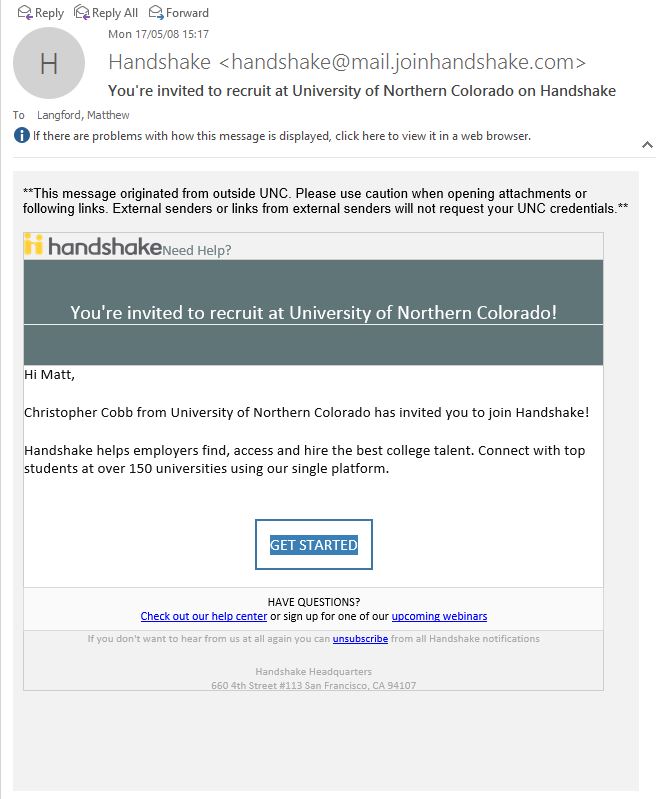The width and height of the screenshot is (658, 799).
Task: Collapse the message header chevron
Action: (x=647, y=145)
